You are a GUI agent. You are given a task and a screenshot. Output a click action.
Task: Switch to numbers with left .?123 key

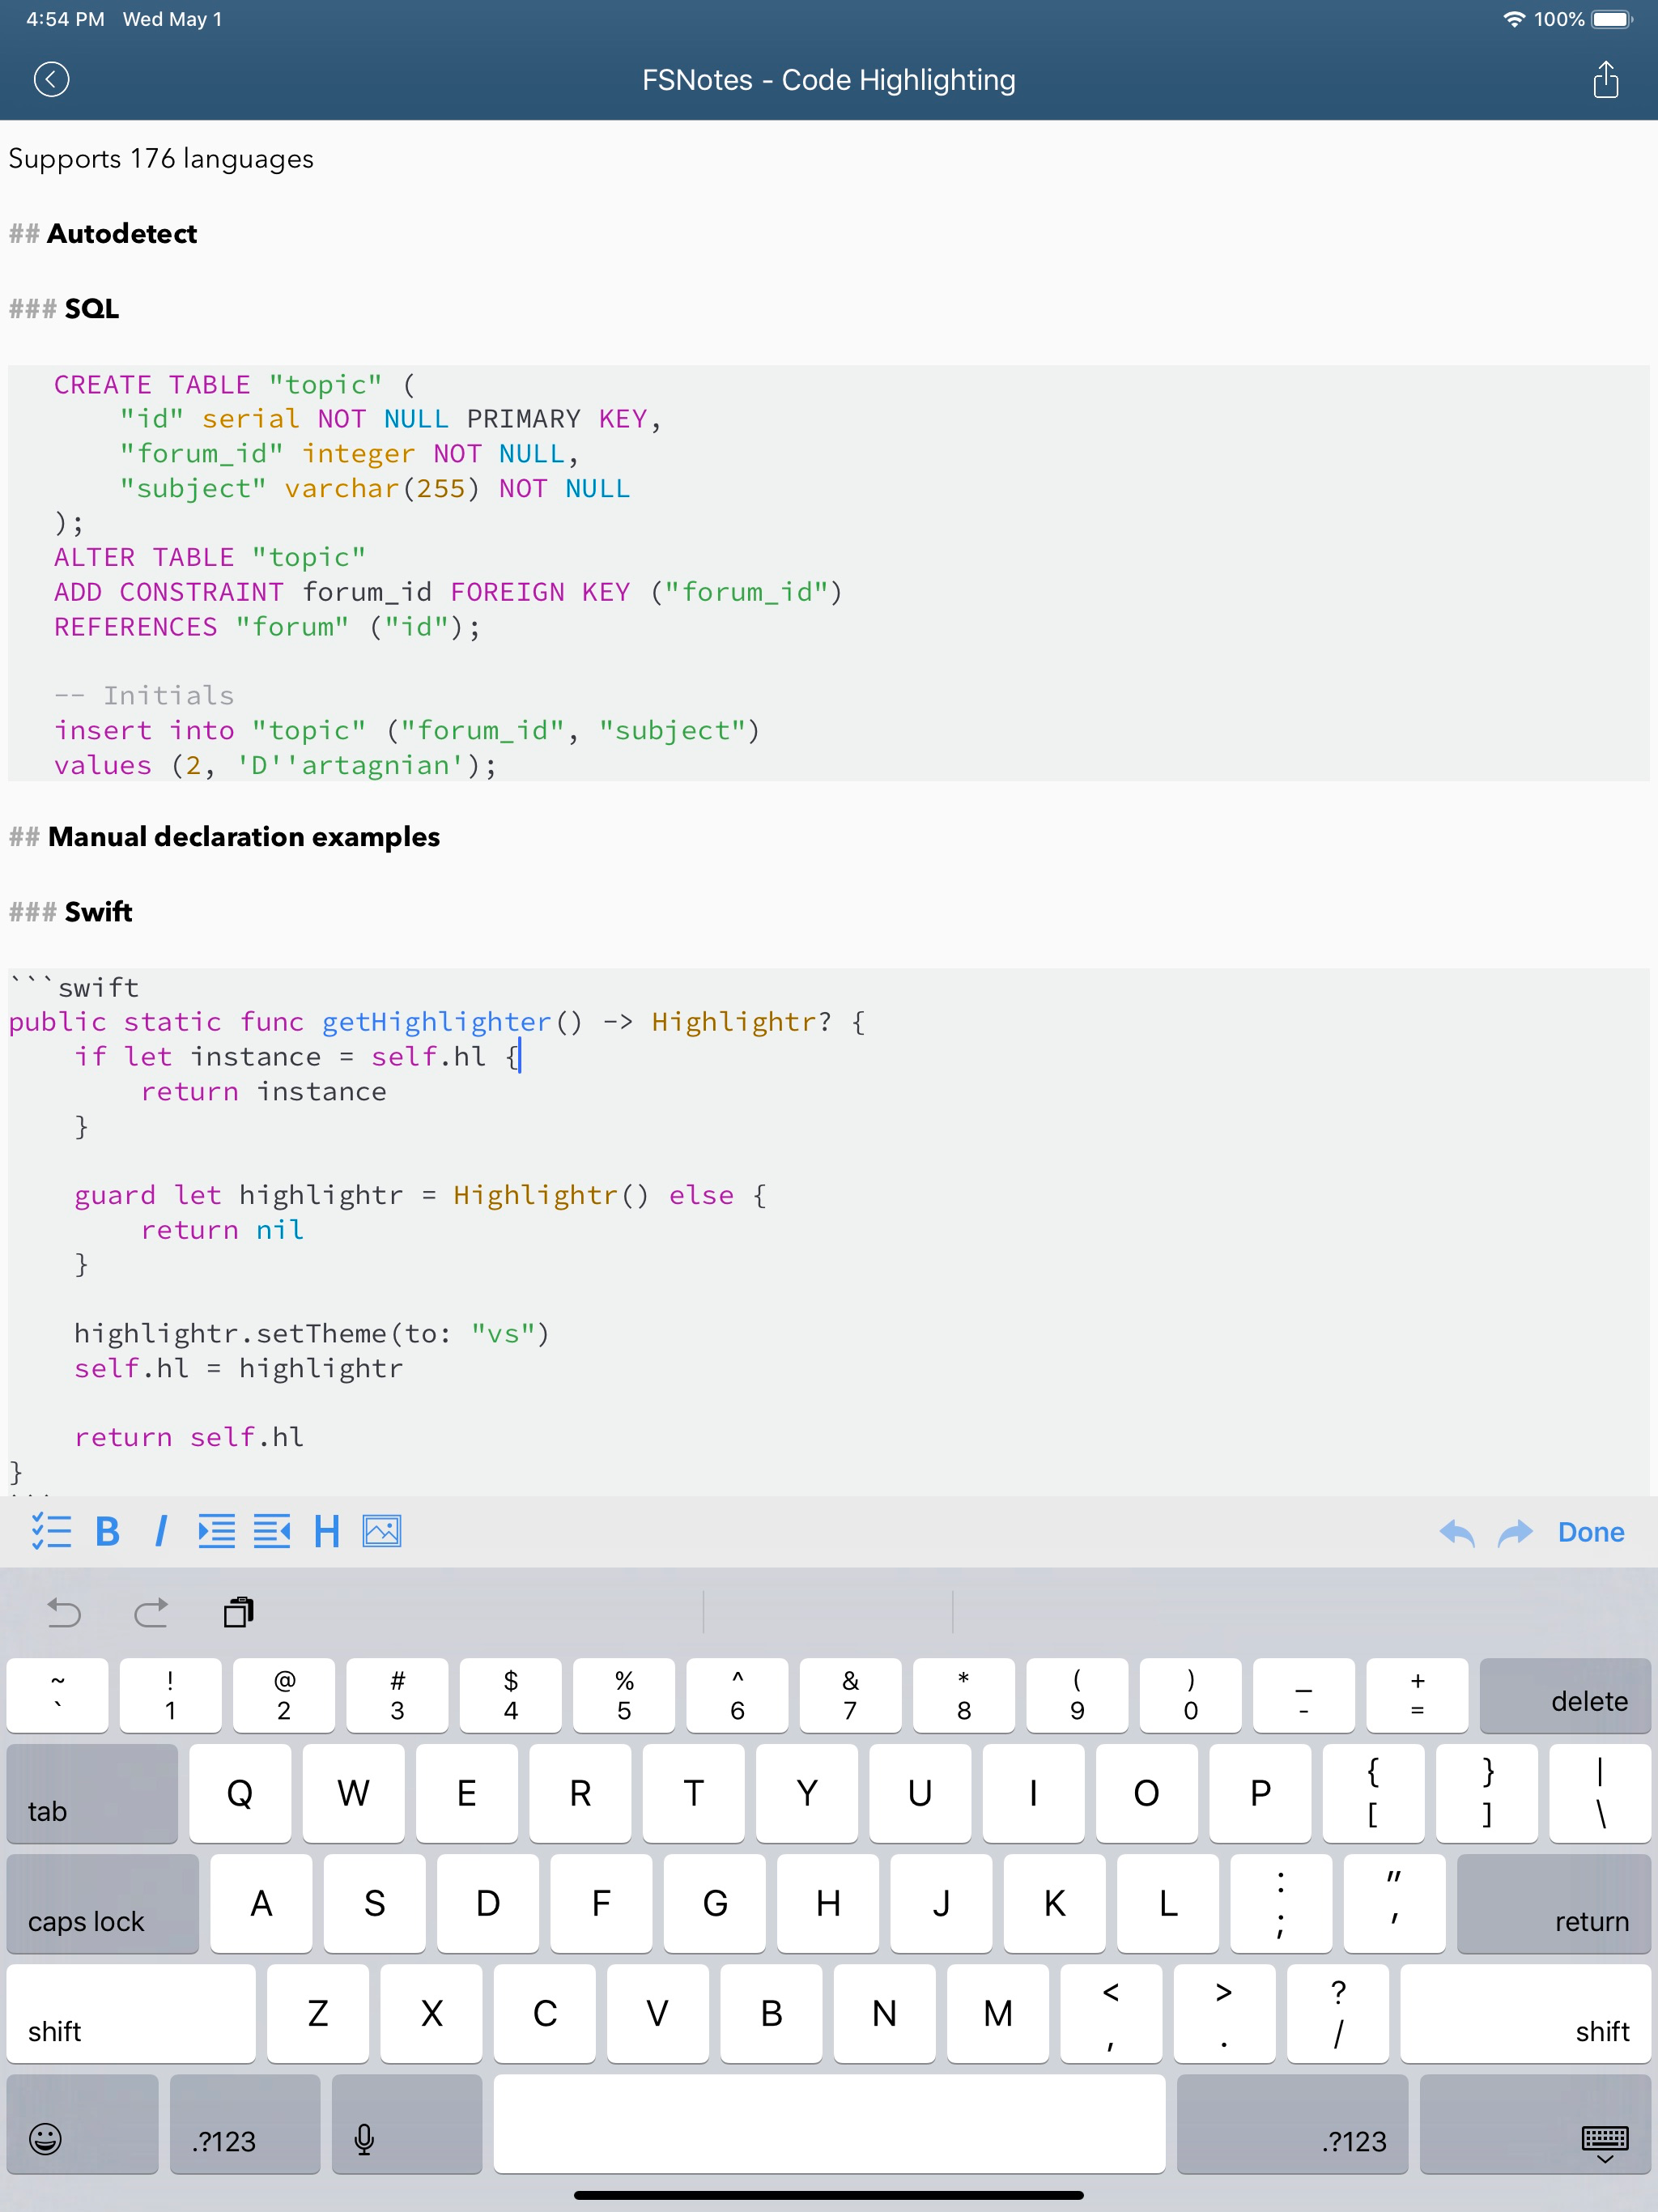[244, 2123]
